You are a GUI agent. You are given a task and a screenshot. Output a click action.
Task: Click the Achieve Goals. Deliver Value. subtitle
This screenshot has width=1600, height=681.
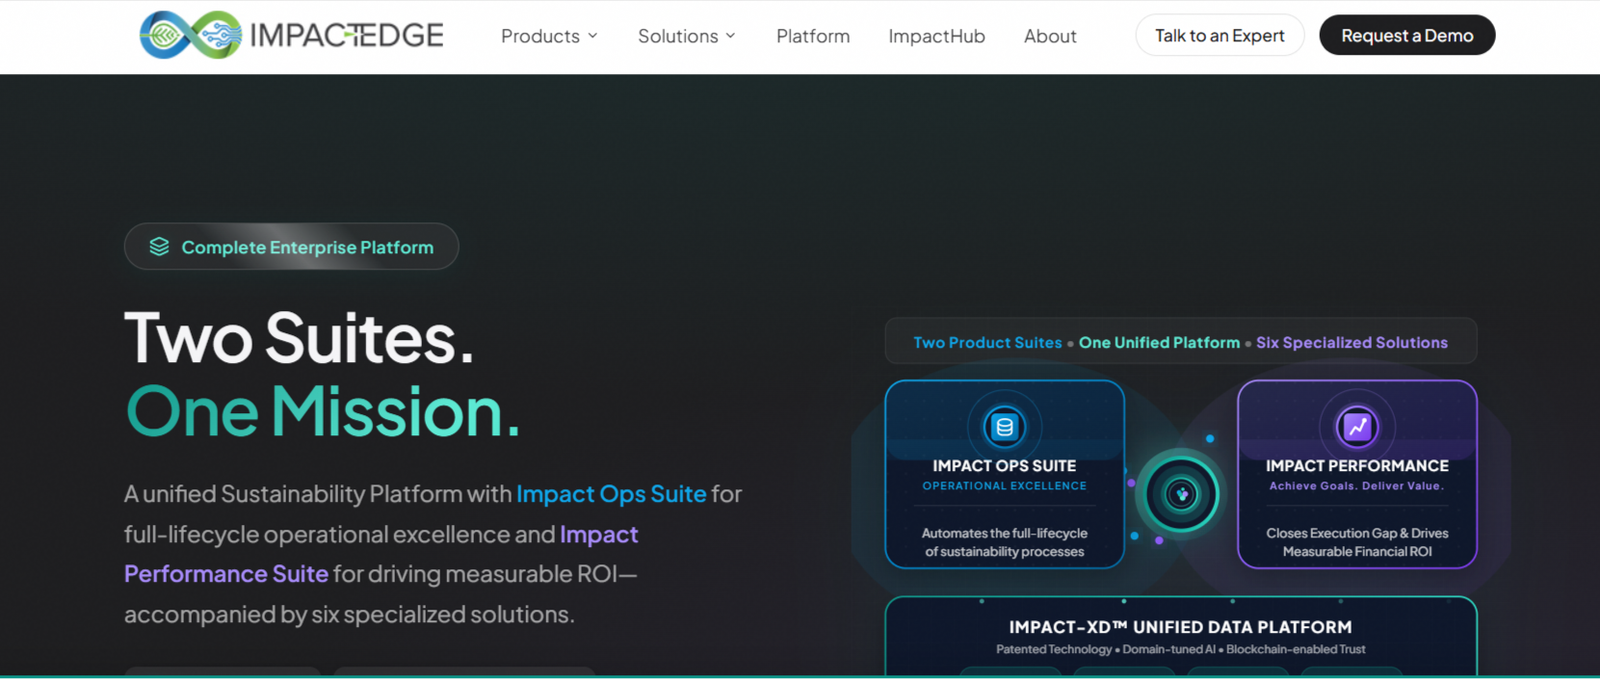click(1357, 486)
